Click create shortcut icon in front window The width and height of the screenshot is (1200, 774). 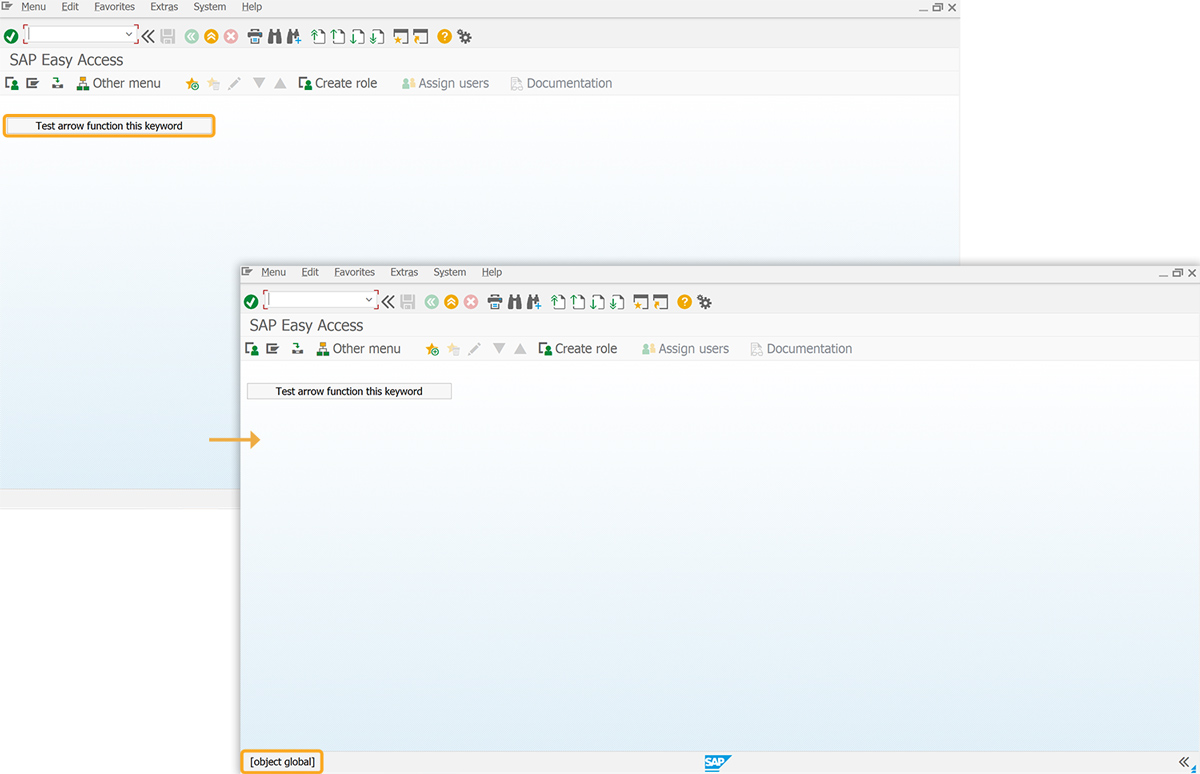[x=660, y=301]
